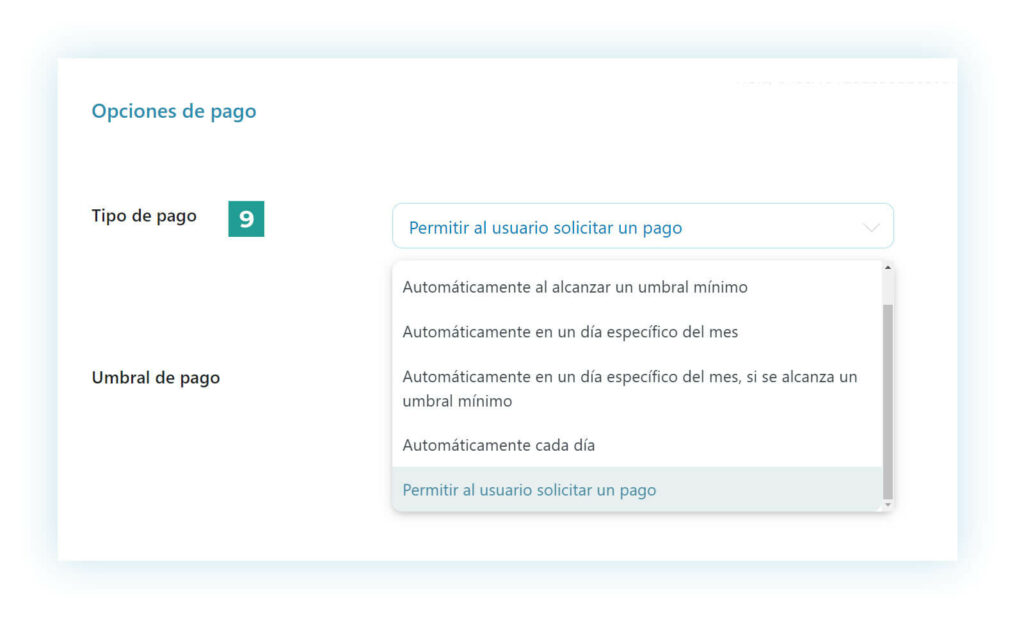Choose 'Automáticamente en un día específico del mes'

coord(637,332)
